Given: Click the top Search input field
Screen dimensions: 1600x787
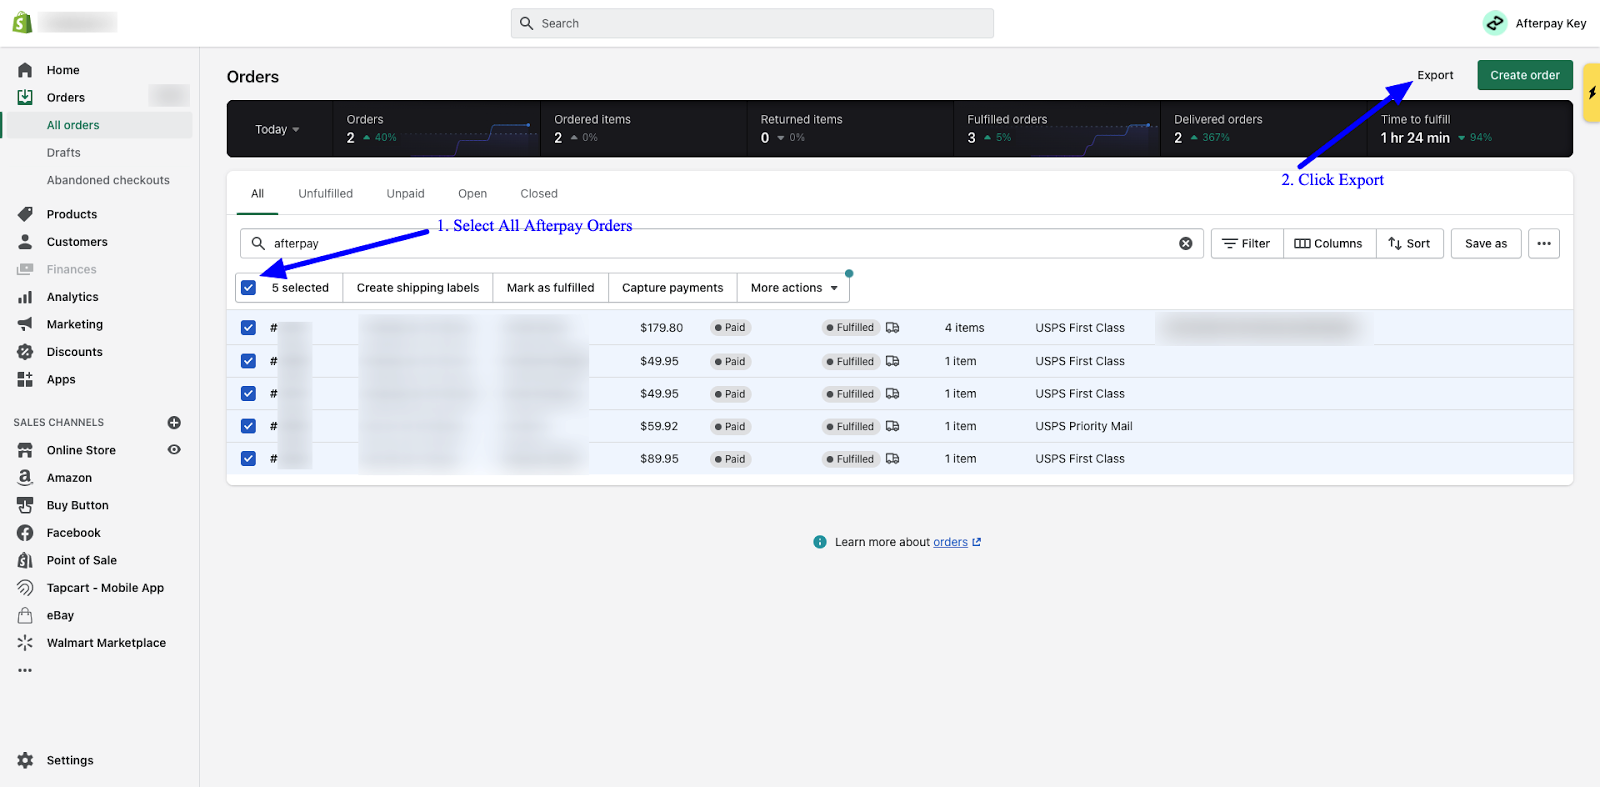Looking at the screenshot, I should coord(752,23).
